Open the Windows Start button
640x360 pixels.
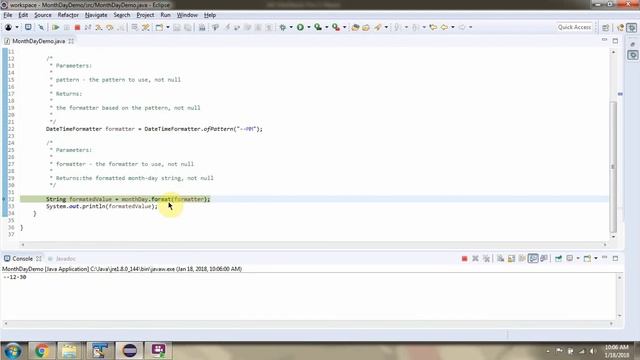click(x=13, y=351)
